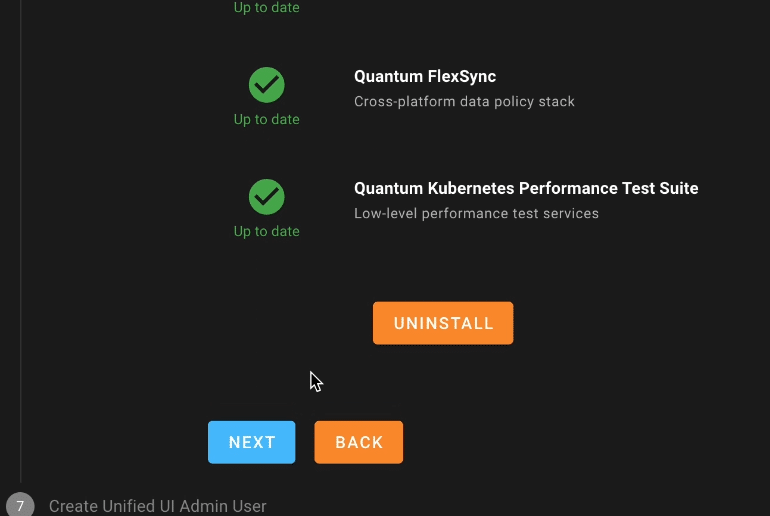Click Up to date status under Kubernetes suite
This screenshot has height=516, width=770.
267,231
